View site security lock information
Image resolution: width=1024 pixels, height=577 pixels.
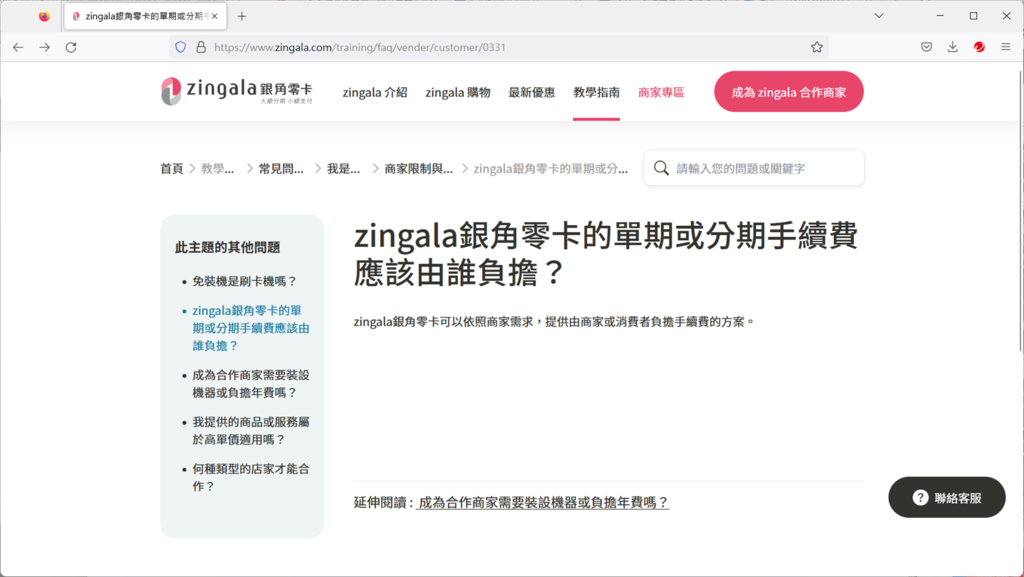(x=201, y=47)
